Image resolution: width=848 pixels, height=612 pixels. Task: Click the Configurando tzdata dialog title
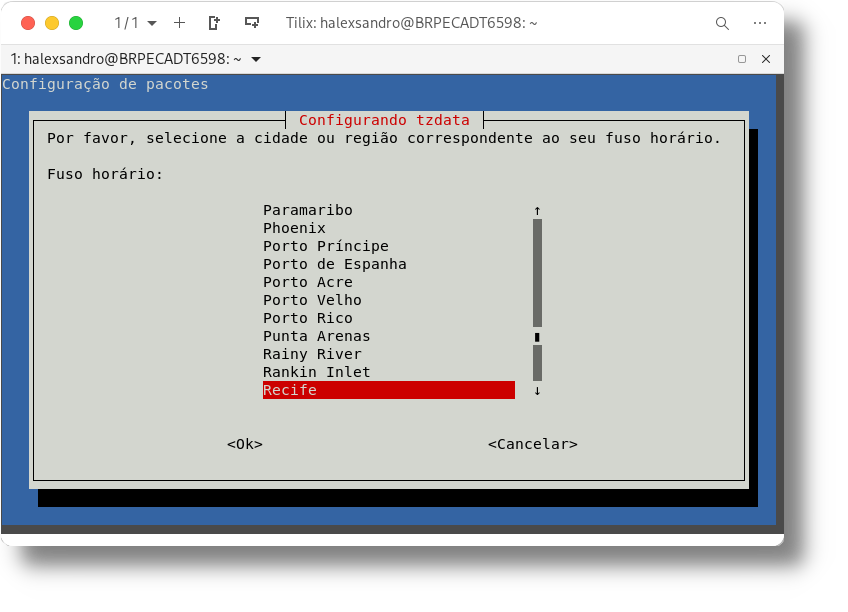coord(384,120)
